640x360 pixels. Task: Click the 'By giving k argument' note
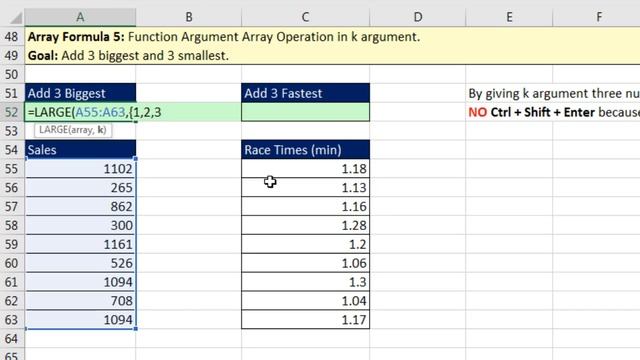(x=554, y=93)
